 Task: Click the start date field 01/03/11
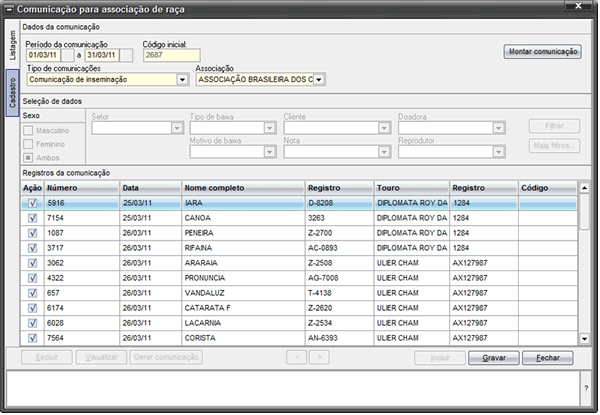click(43, 55)
